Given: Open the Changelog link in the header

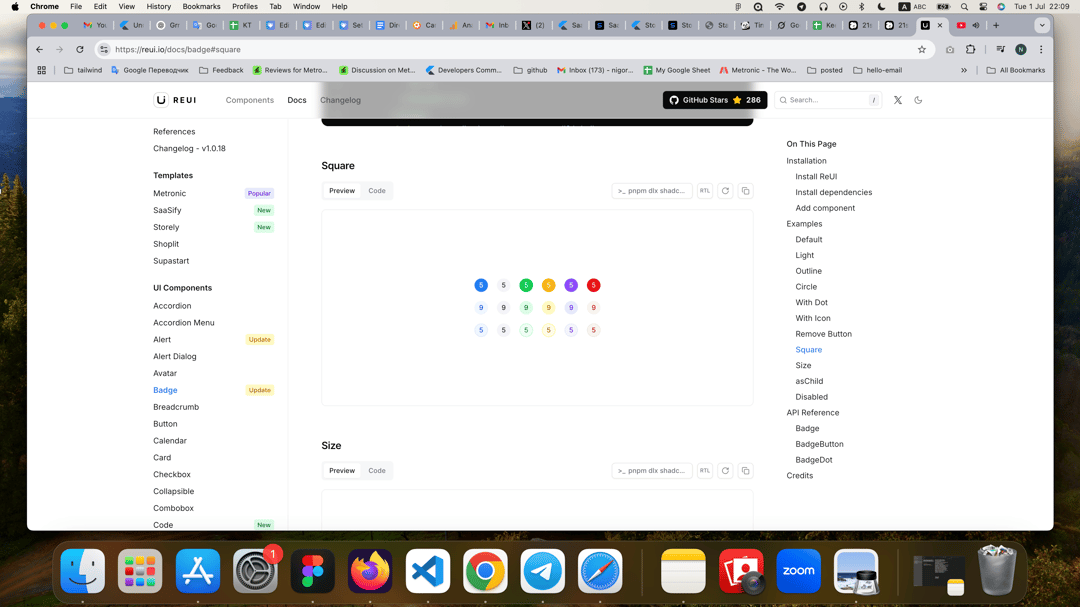Looking at the screenshot, I should pyautogui.click(x=340, y=100).
